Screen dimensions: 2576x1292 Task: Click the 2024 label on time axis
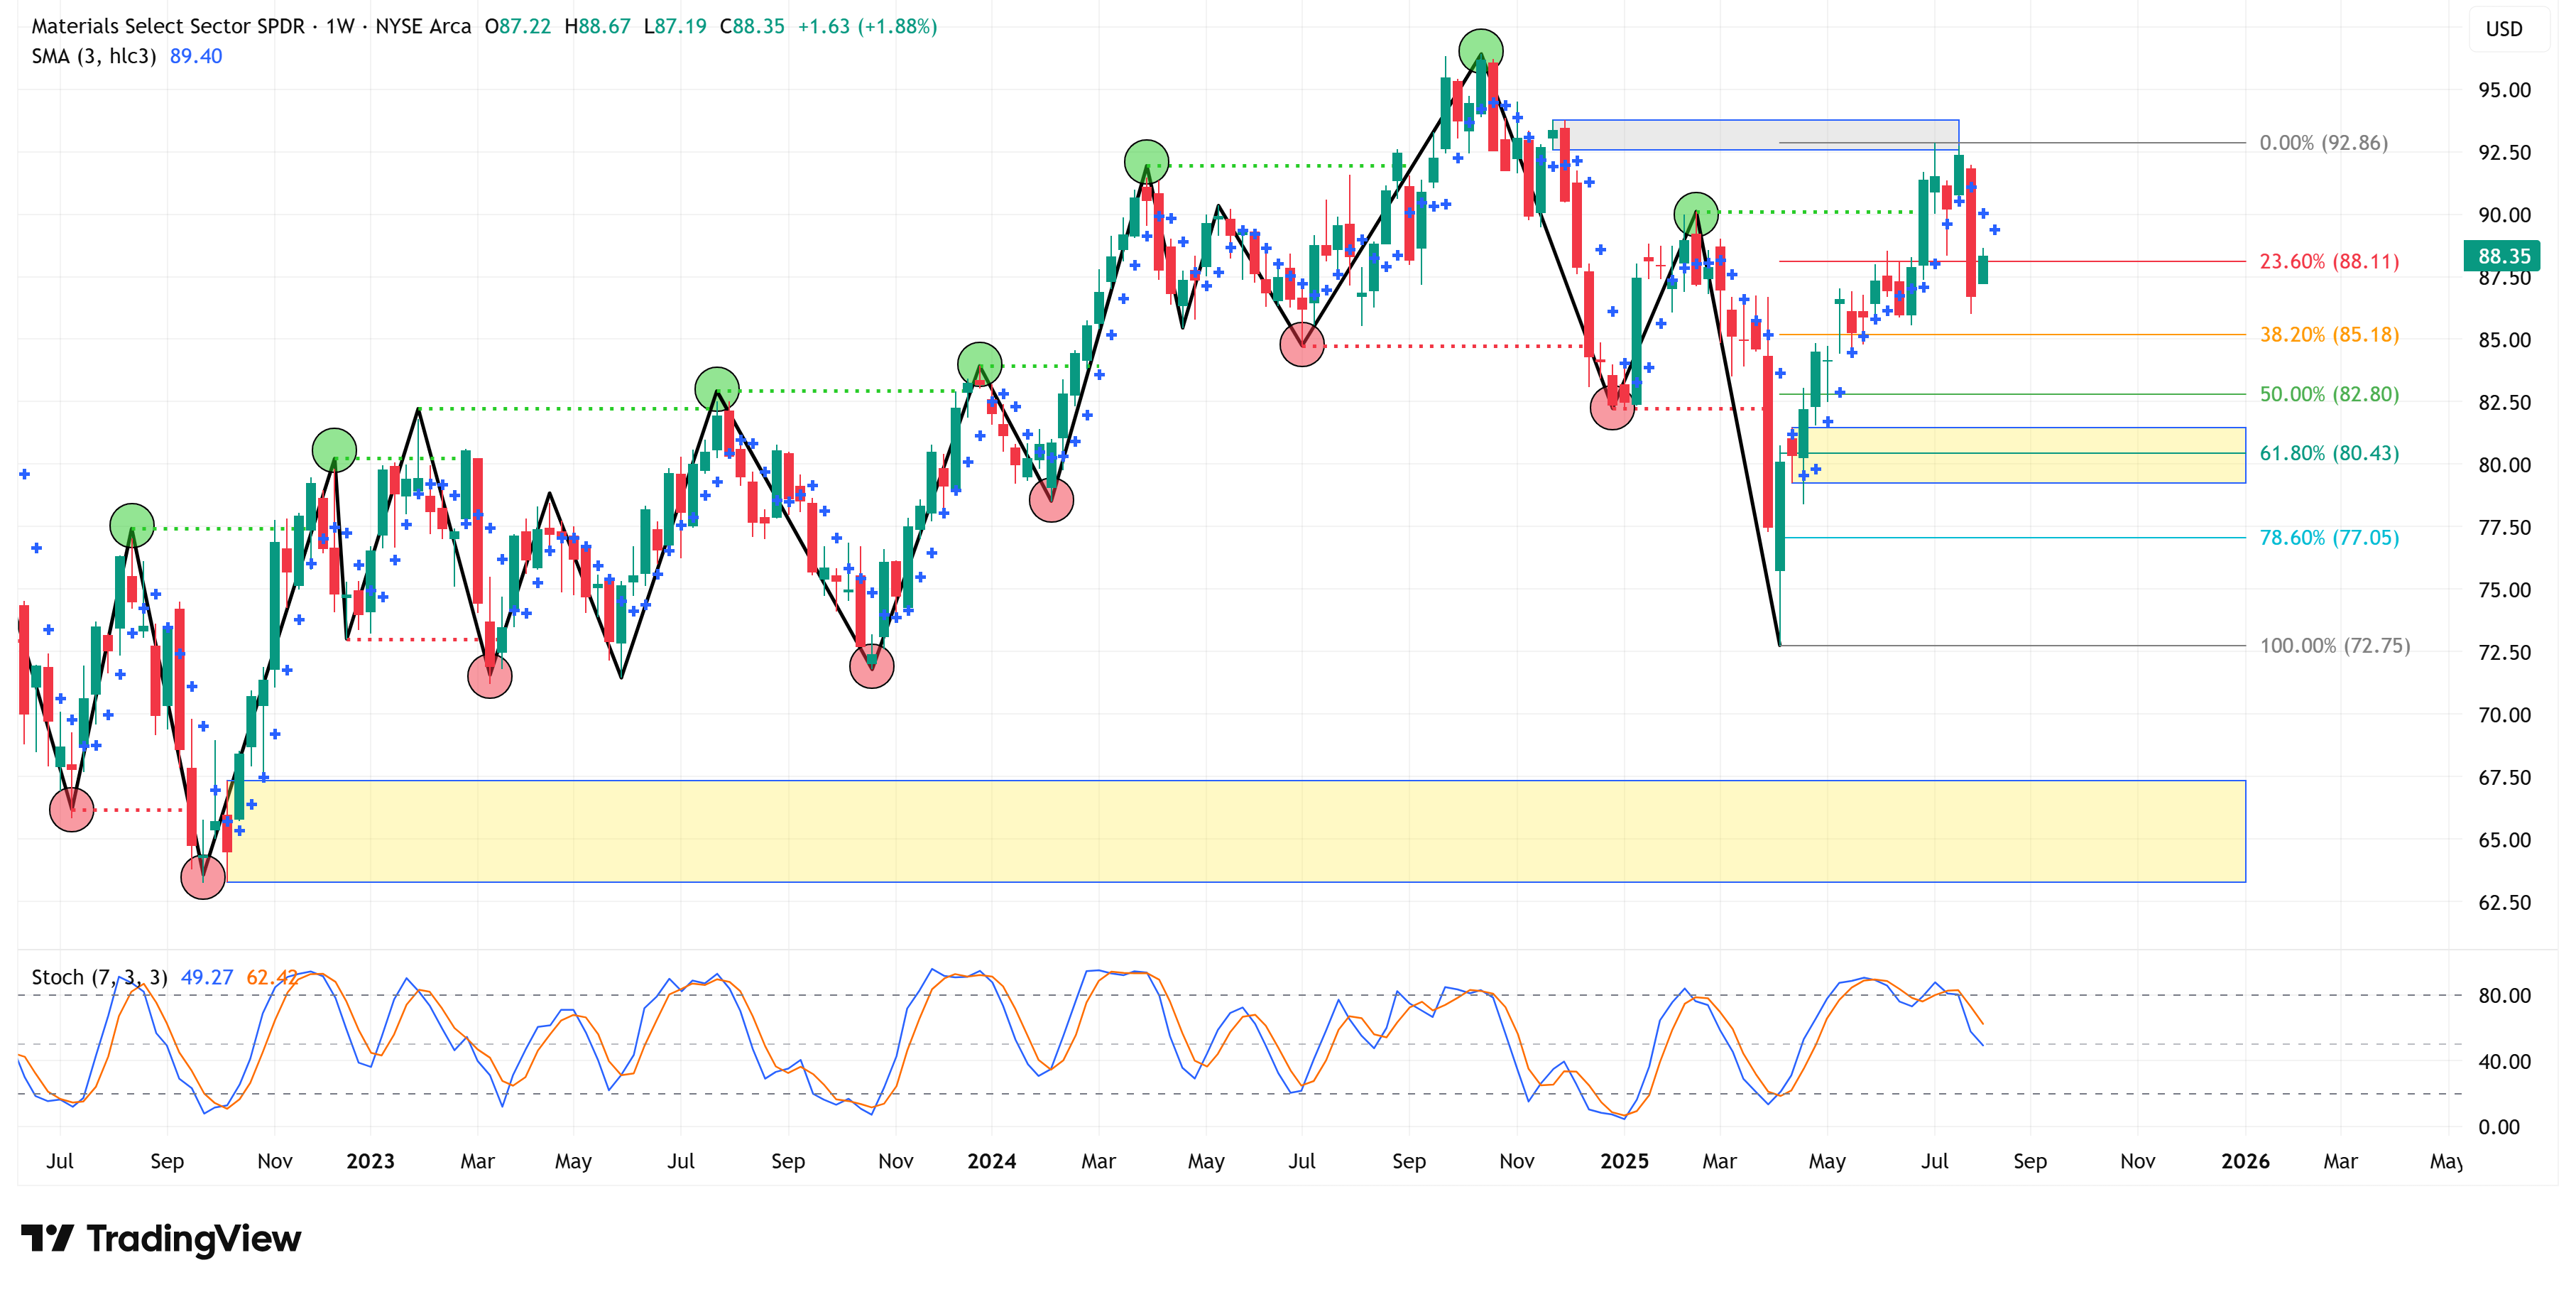point(991,1161)
